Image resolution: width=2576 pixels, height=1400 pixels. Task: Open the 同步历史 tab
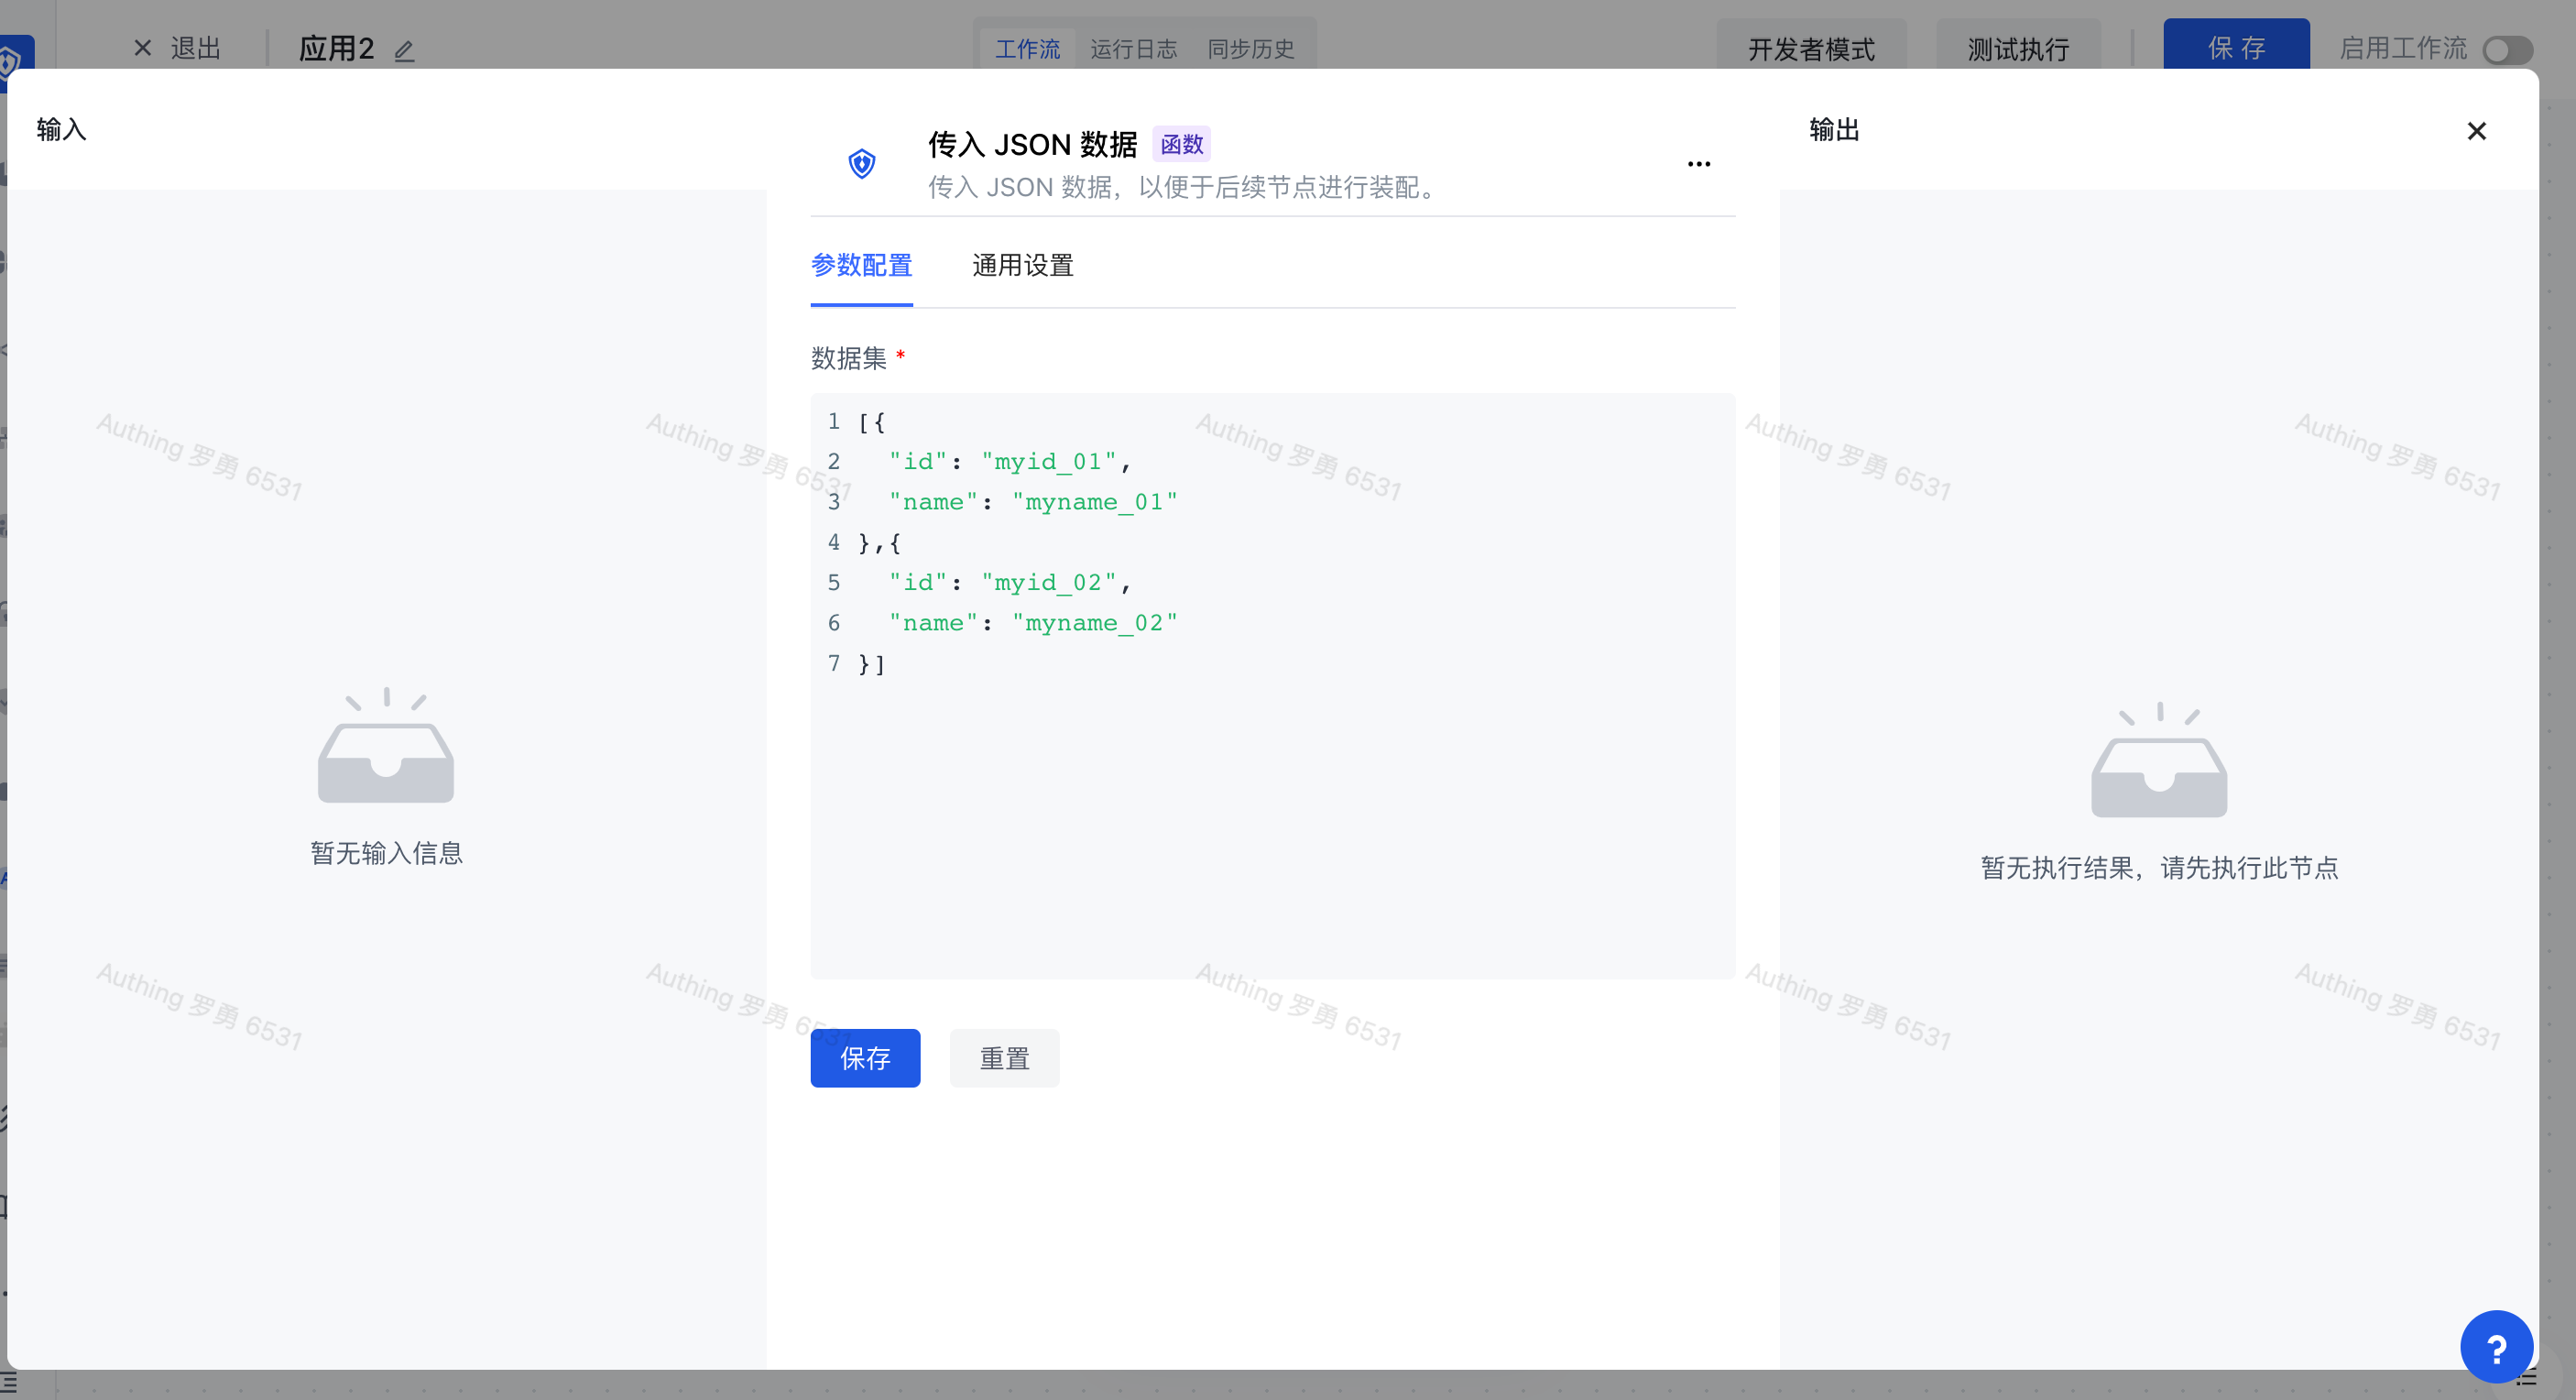coord(1250,49)
